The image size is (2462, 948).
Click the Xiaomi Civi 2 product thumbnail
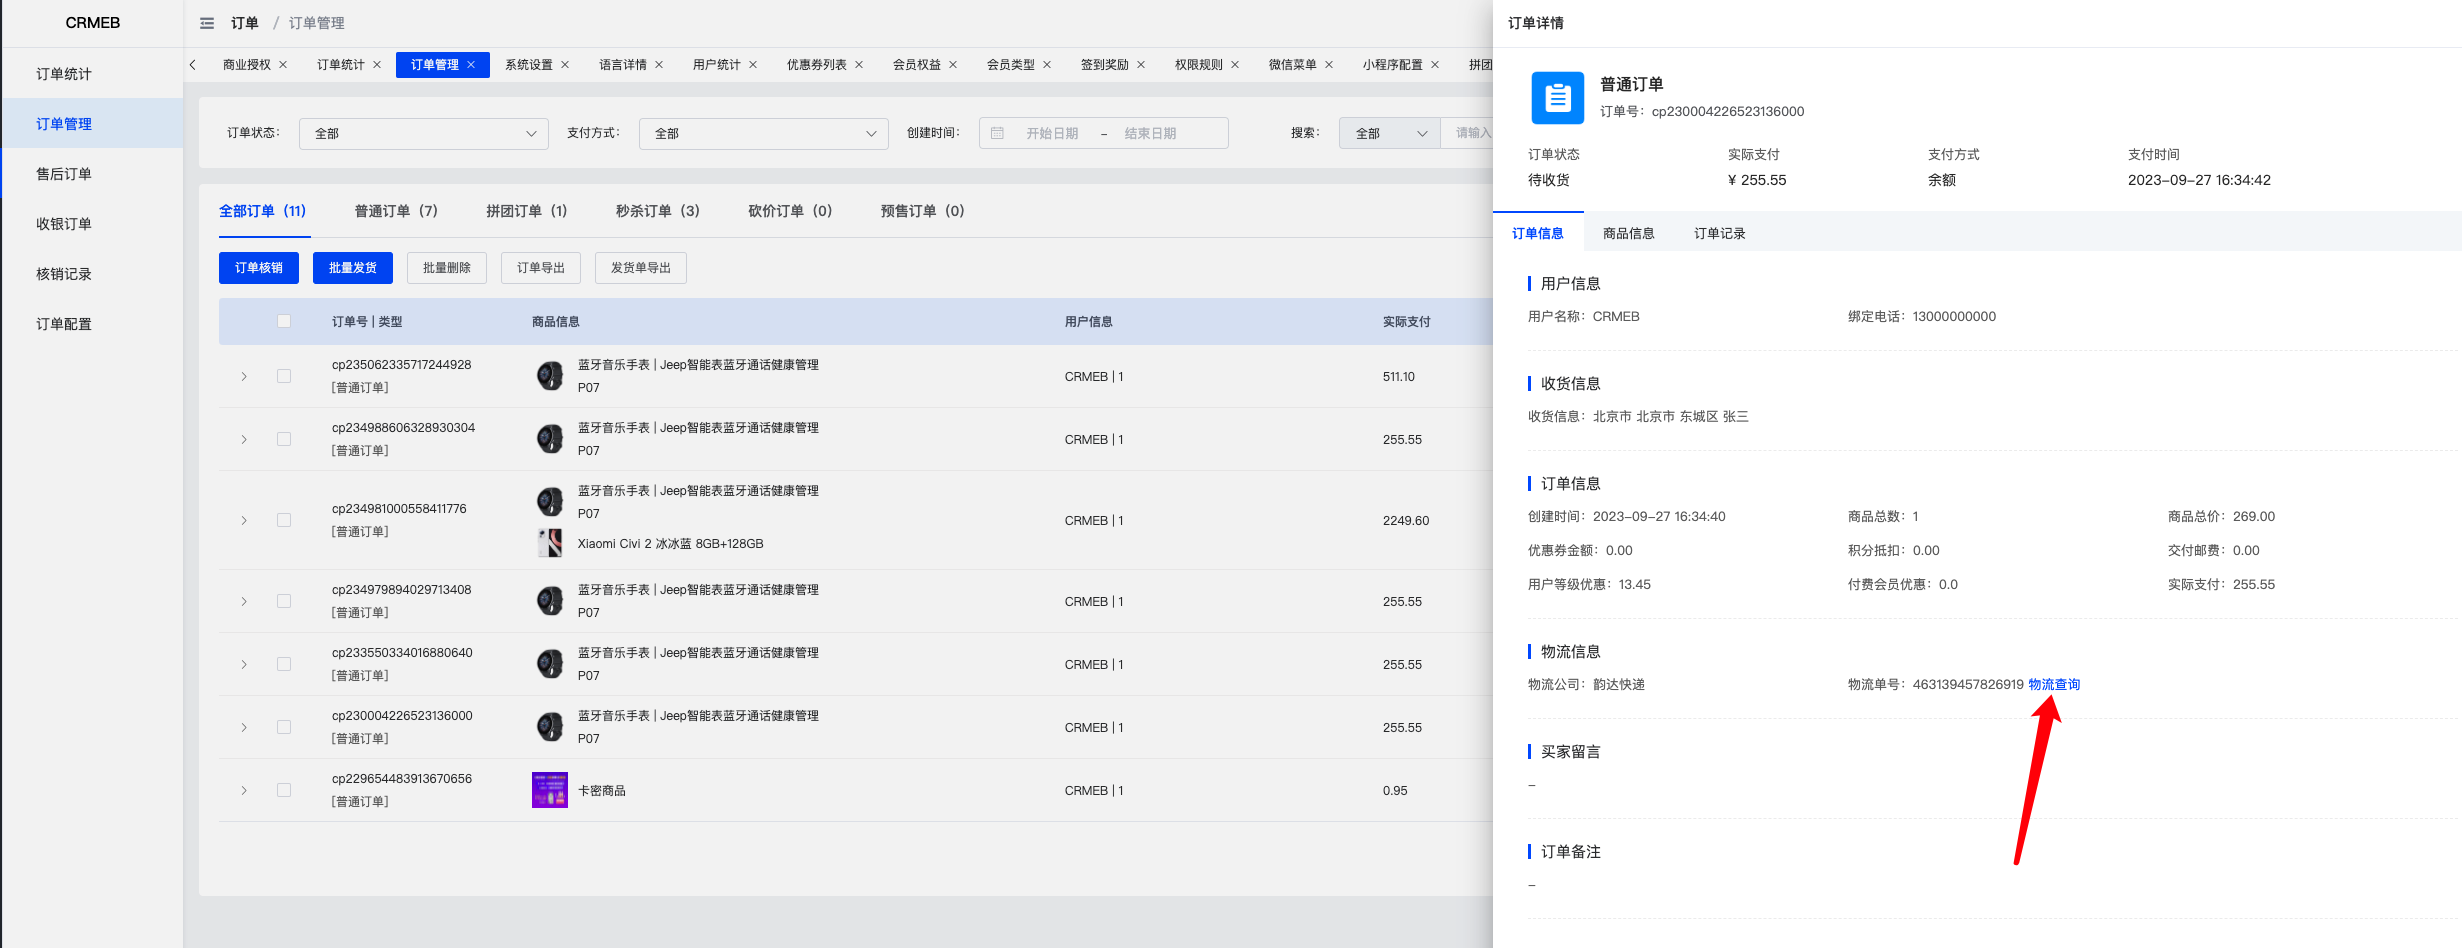coord(550,543)
